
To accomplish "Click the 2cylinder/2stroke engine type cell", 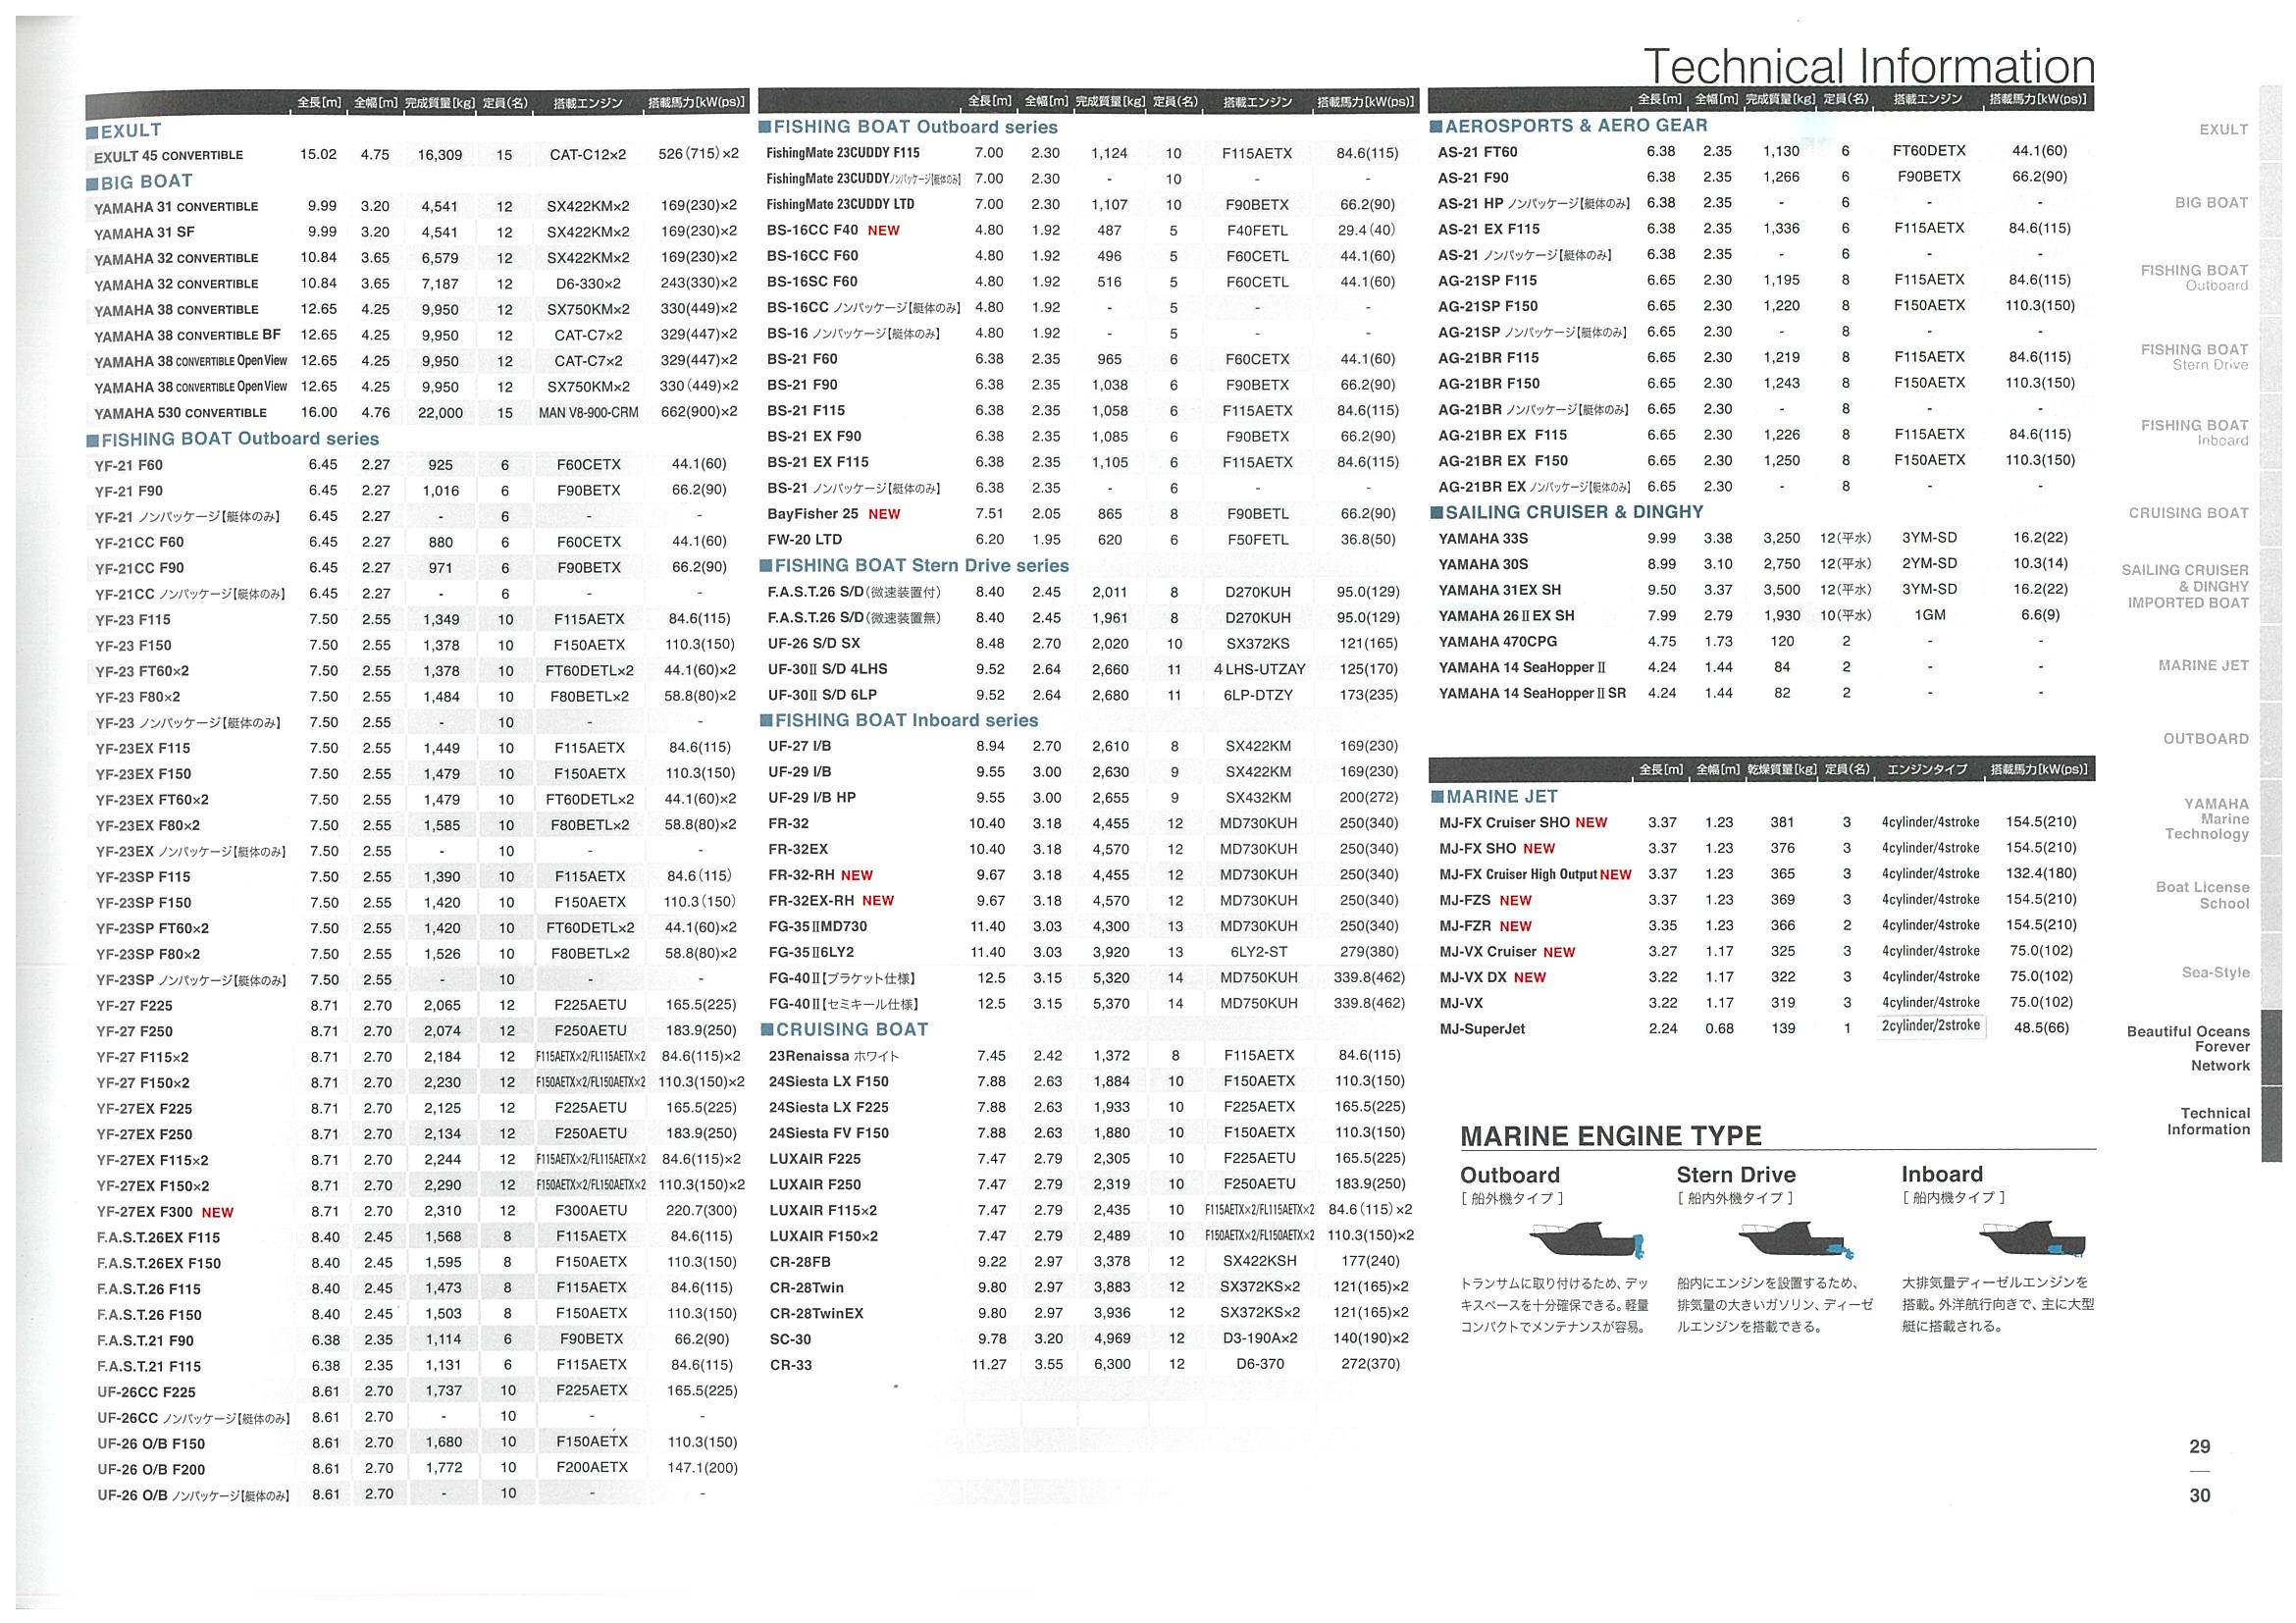I will (1930, 1026).
